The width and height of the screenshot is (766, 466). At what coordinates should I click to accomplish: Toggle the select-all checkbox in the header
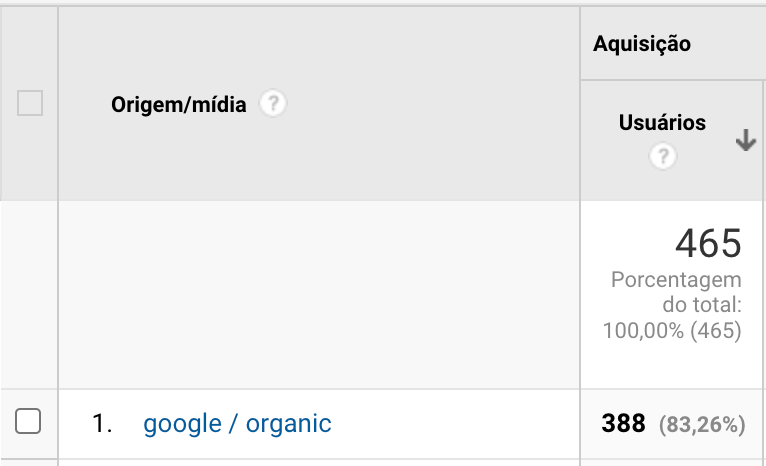tap(30, 103)
